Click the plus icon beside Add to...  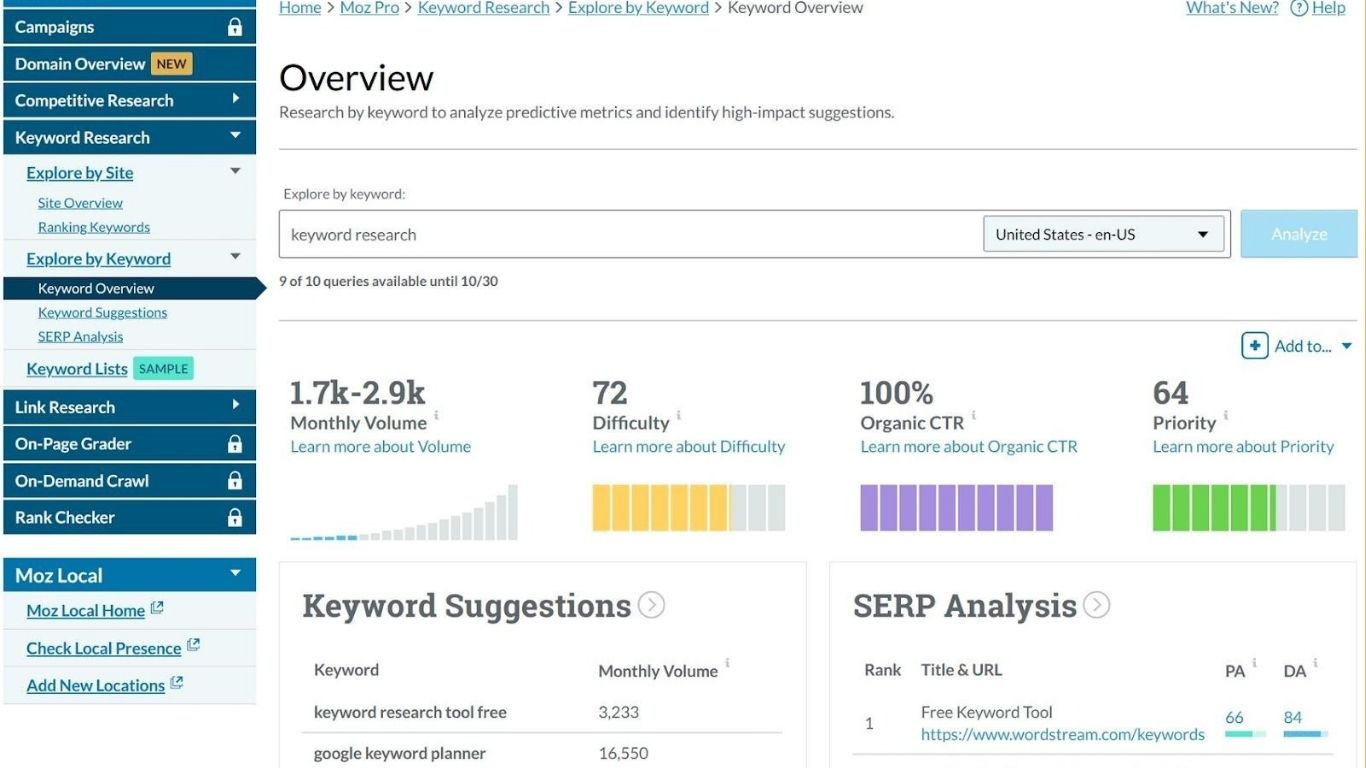1254,346
